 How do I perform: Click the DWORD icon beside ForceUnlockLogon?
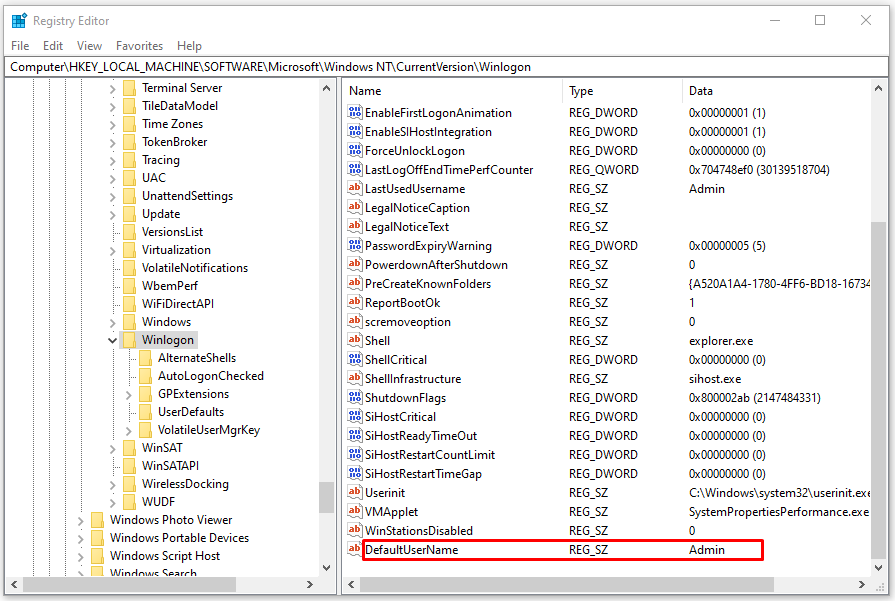354,150
